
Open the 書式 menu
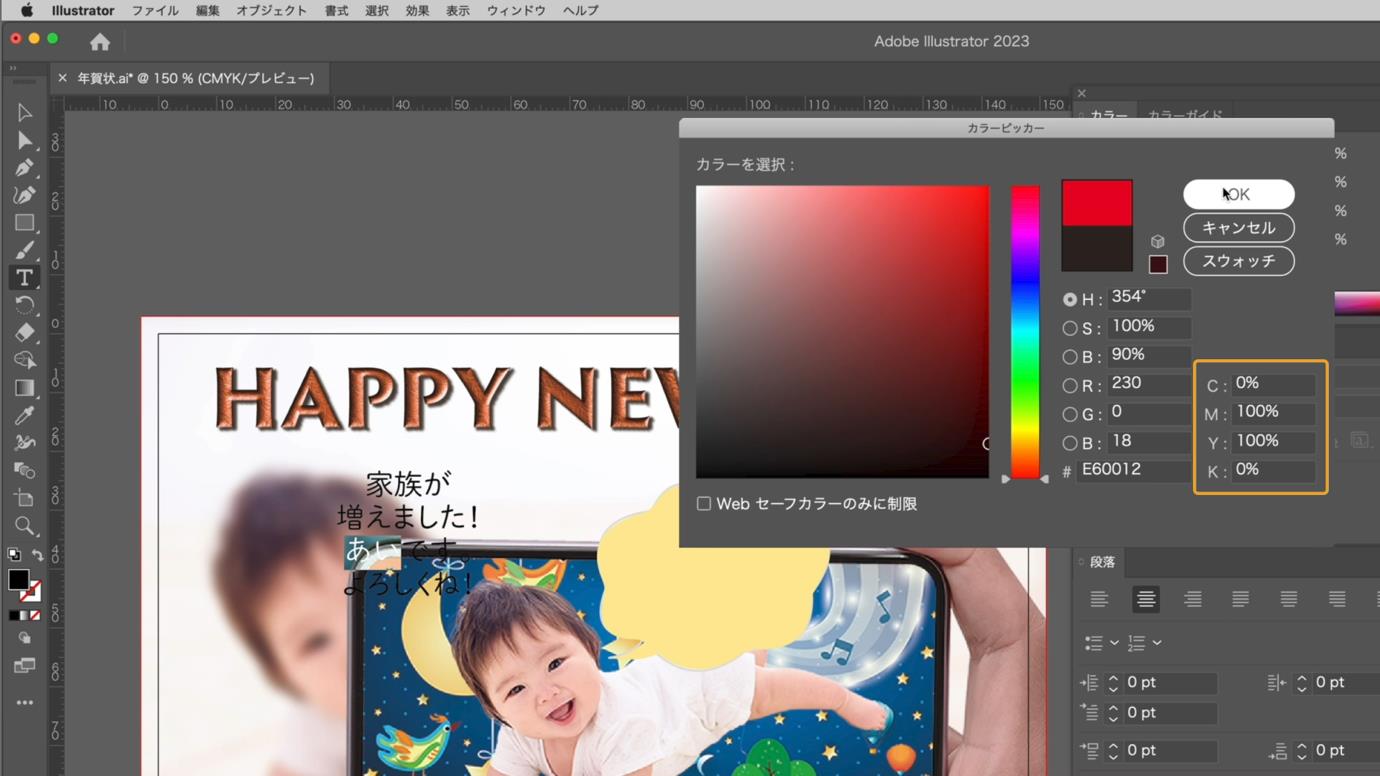336,11
